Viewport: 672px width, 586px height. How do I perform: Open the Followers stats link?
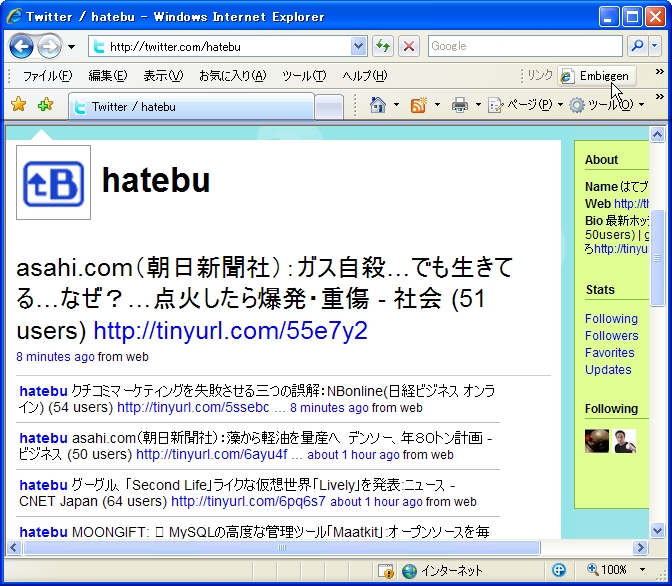[612, 336]
